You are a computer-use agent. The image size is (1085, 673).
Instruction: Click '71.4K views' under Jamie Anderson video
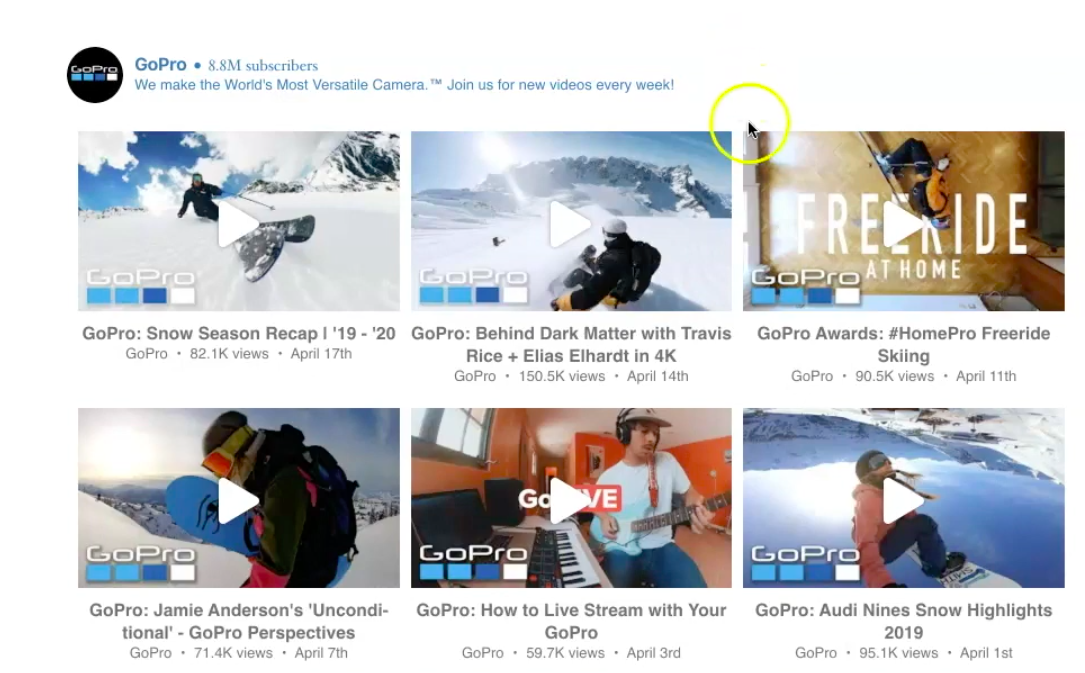pyautogui.click(x=233, y=653)
